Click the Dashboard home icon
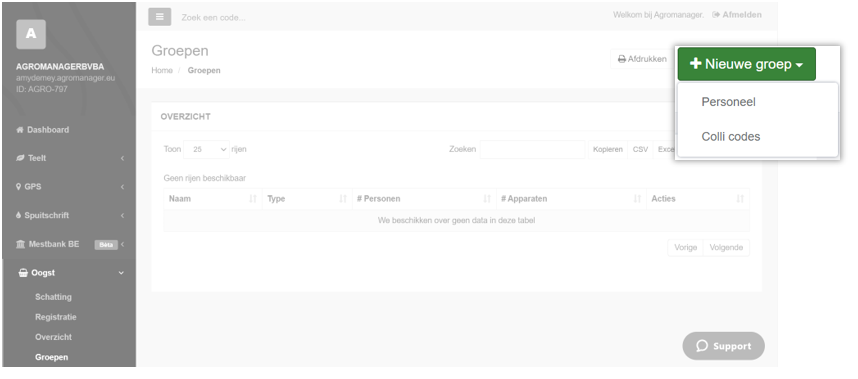Image resolution: width=858 pixels, height=379 pixels. click(x=20, y=130)
